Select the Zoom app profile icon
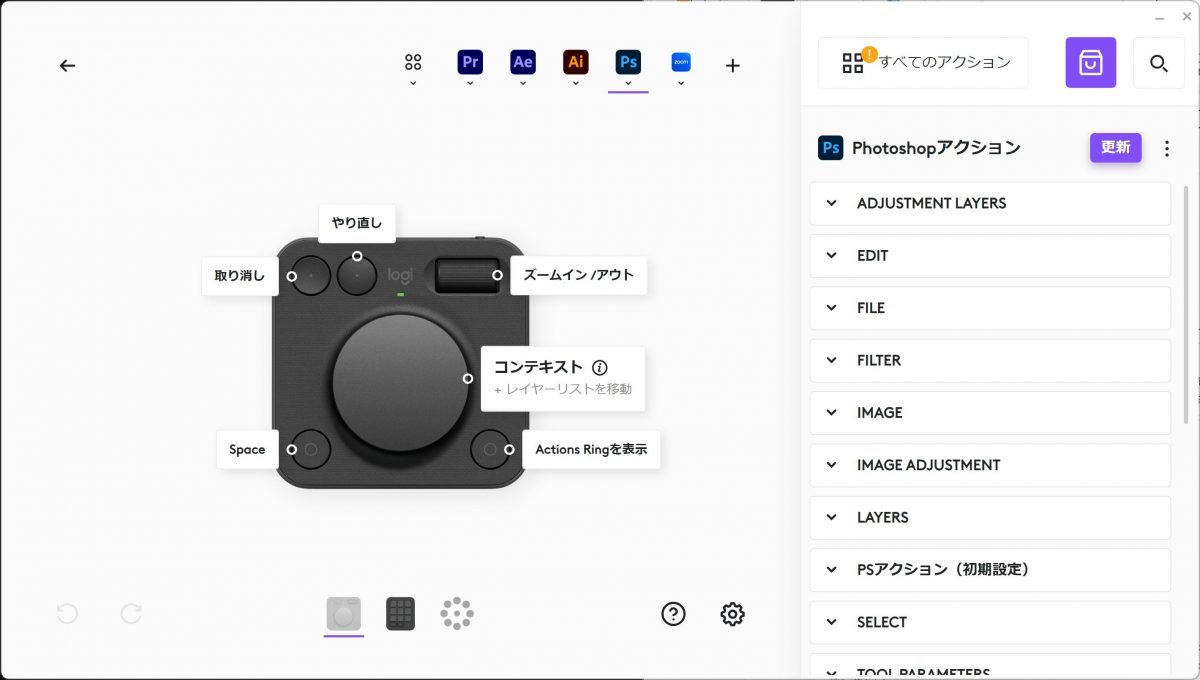The width and height of the screenshot is (1200, 680). coord(681,62)
